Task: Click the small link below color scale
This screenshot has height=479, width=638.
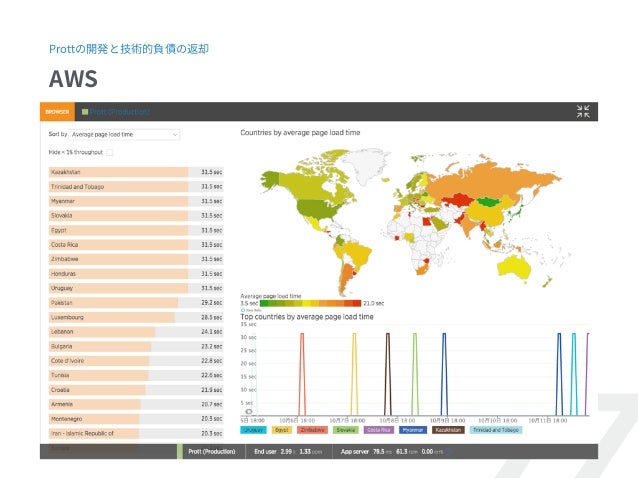Action: coord(251,310)
